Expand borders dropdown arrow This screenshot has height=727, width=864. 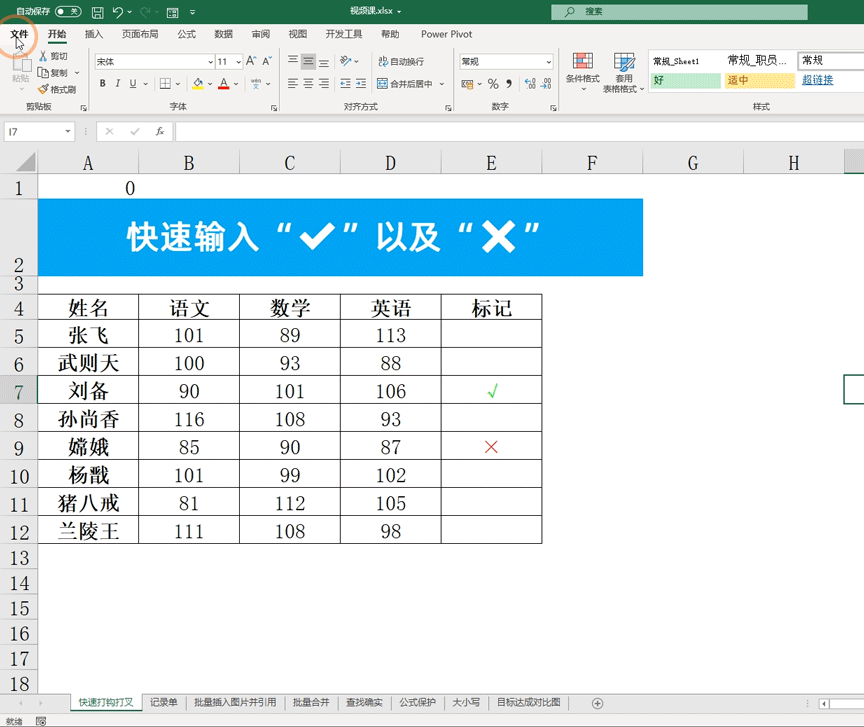point(177,84)
